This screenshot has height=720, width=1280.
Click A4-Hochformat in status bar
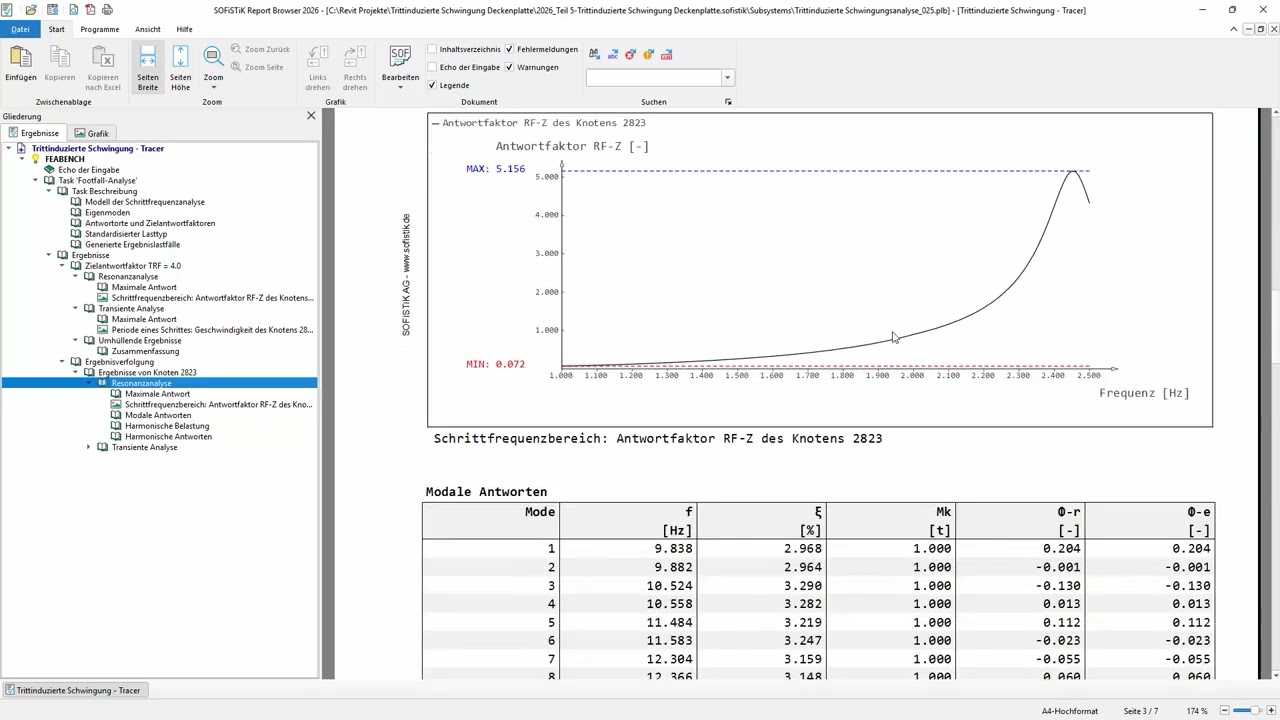[x=1070, y=711]
